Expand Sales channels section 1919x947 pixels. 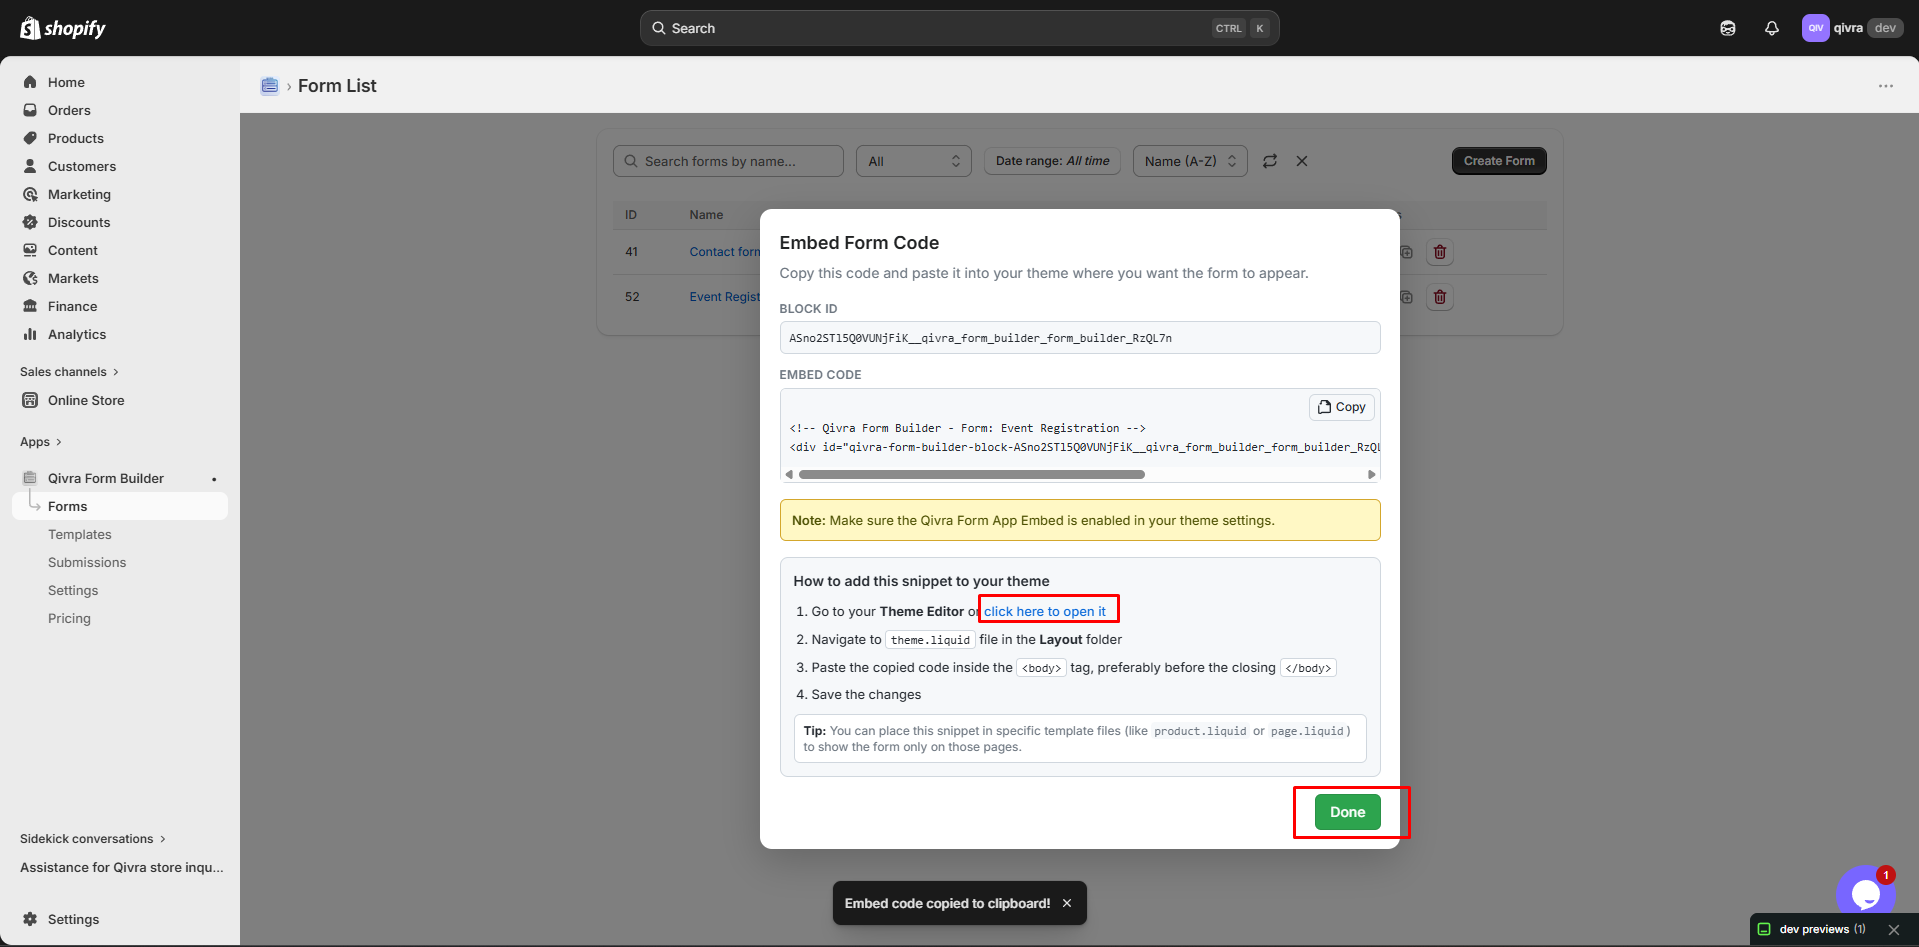(x=69, y=372)
